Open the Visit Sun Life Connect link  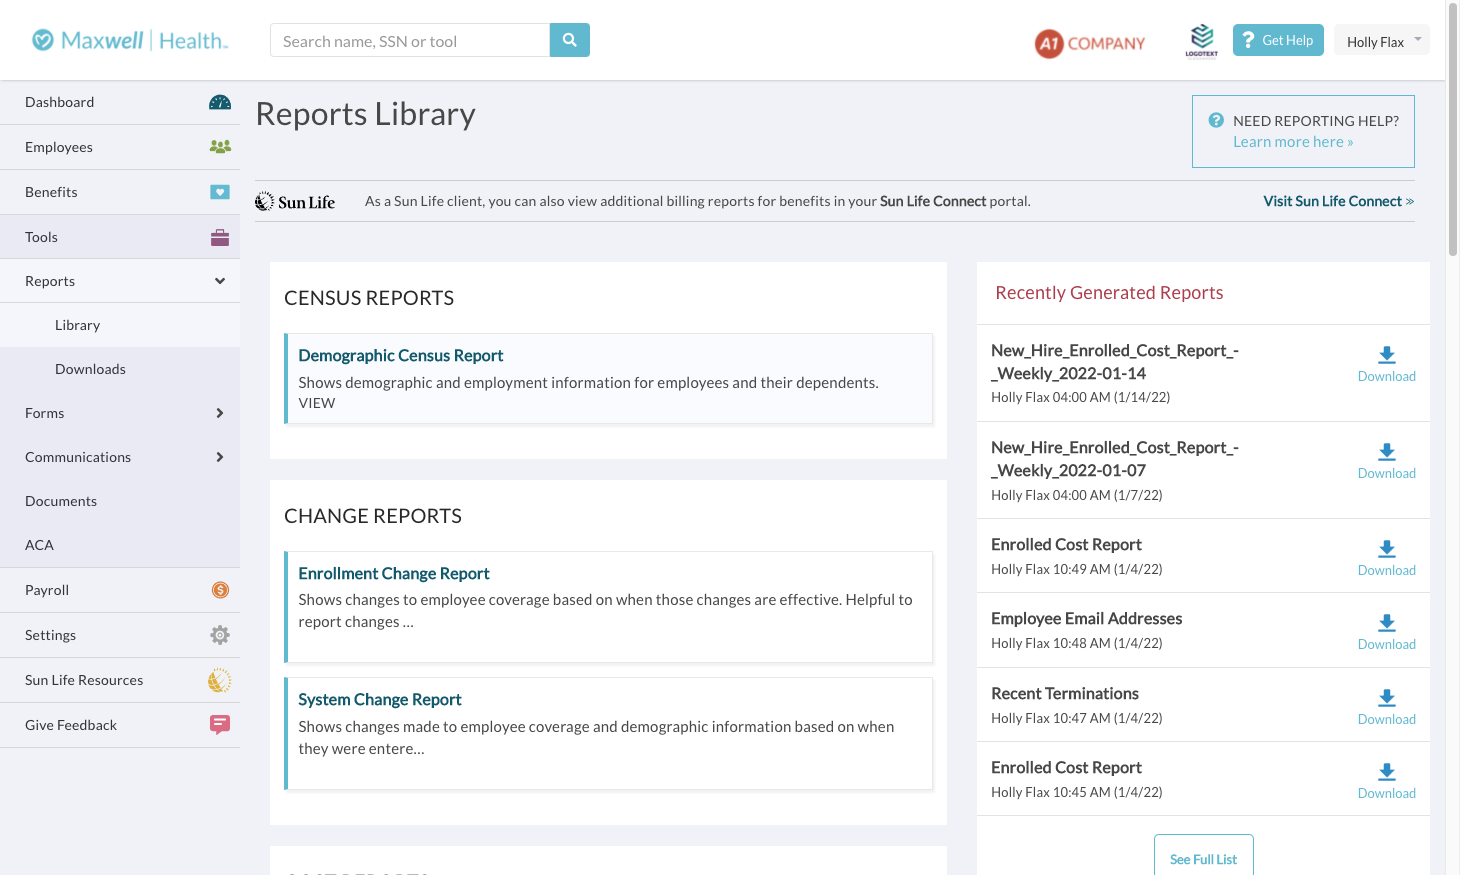pos(1338,201)
